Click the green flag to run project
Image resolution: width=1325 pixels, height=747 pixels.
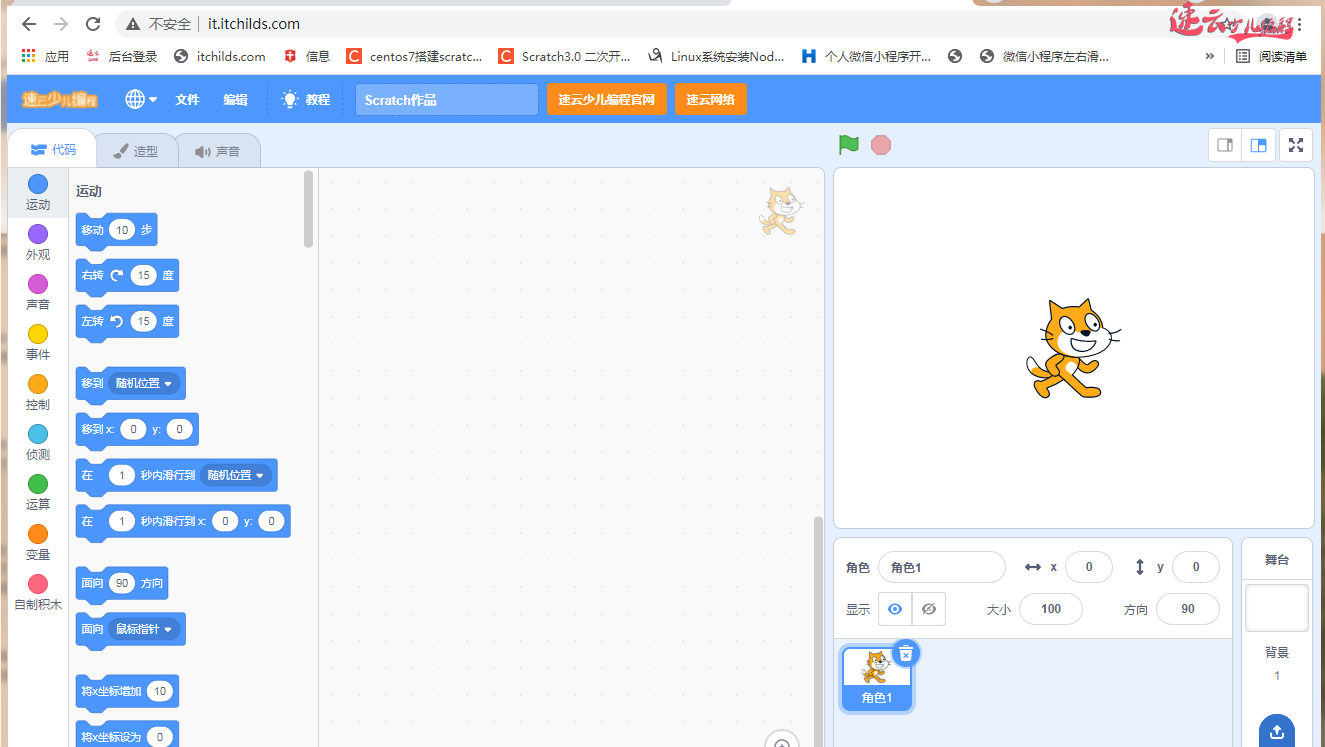coord(847,144)
